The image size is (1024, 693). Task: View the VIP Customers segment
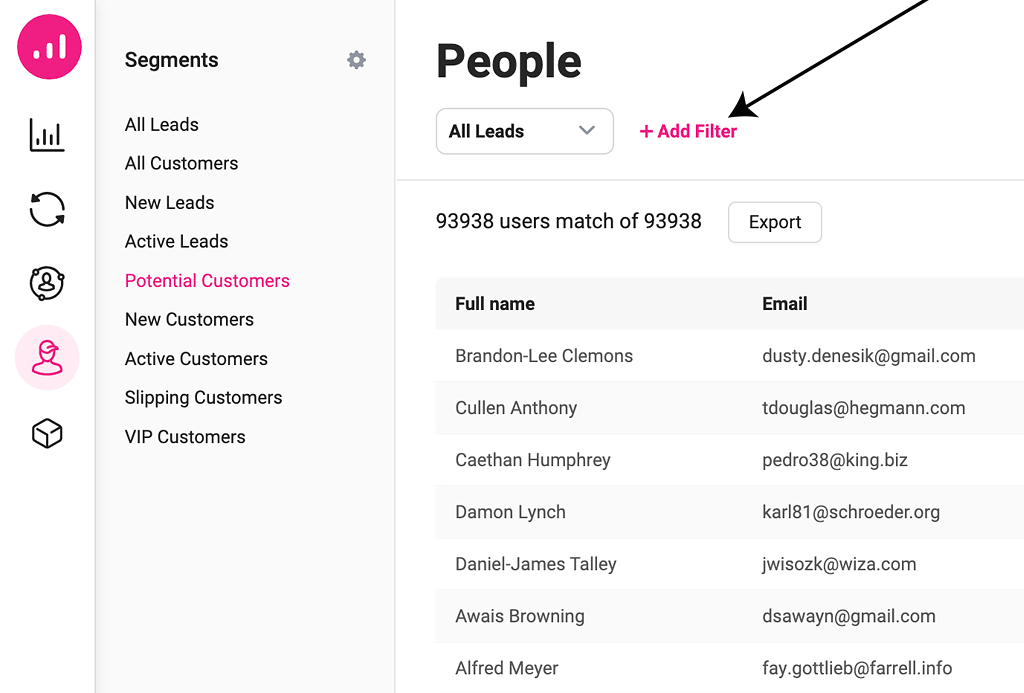click(185, 437)
